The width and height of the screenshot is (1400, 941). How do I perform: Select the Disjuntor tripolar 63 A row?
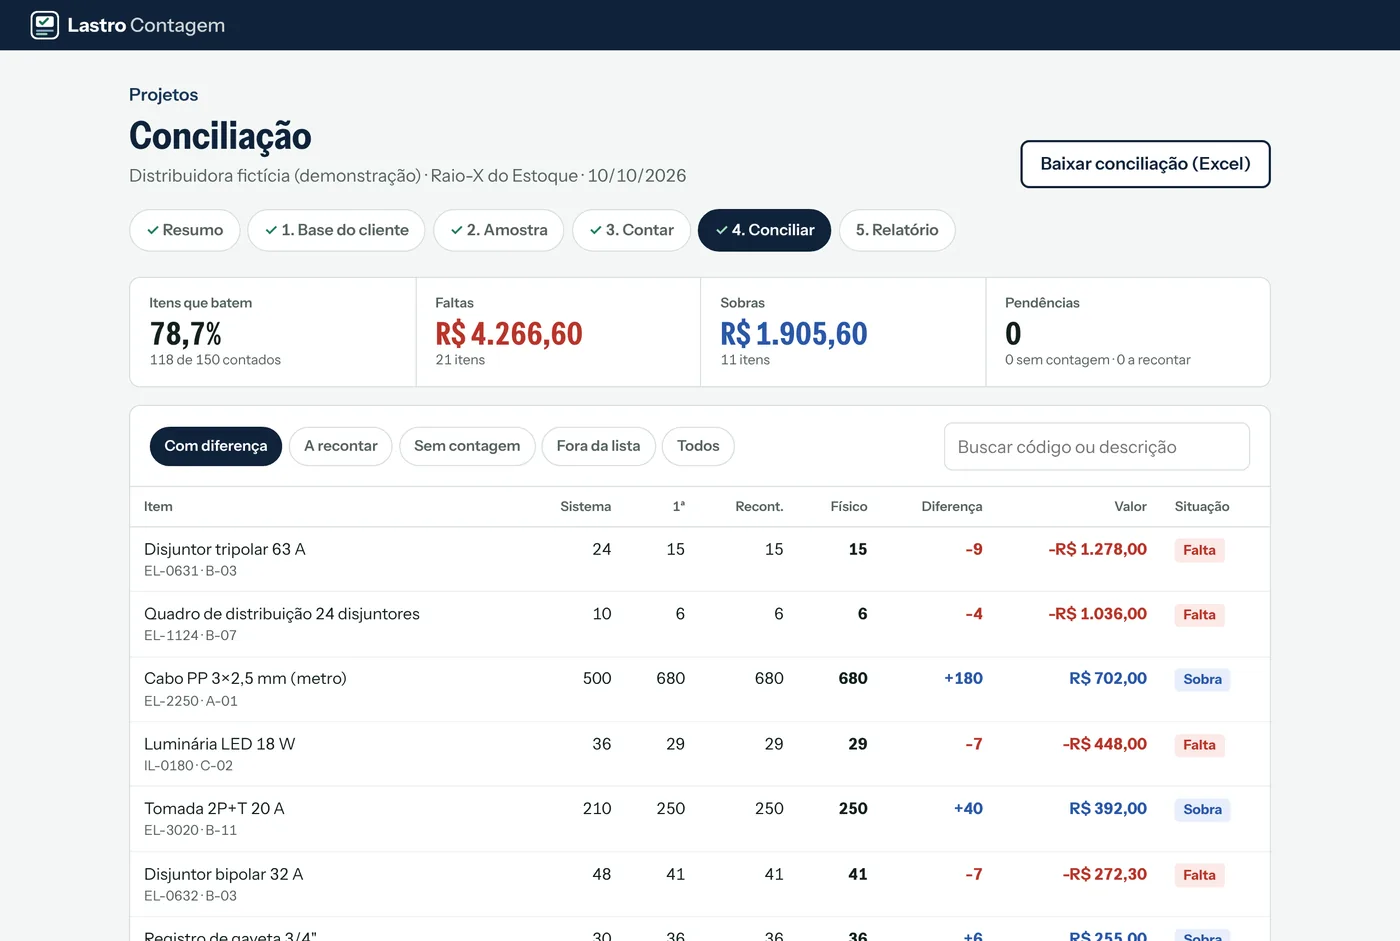click(700, 560)
